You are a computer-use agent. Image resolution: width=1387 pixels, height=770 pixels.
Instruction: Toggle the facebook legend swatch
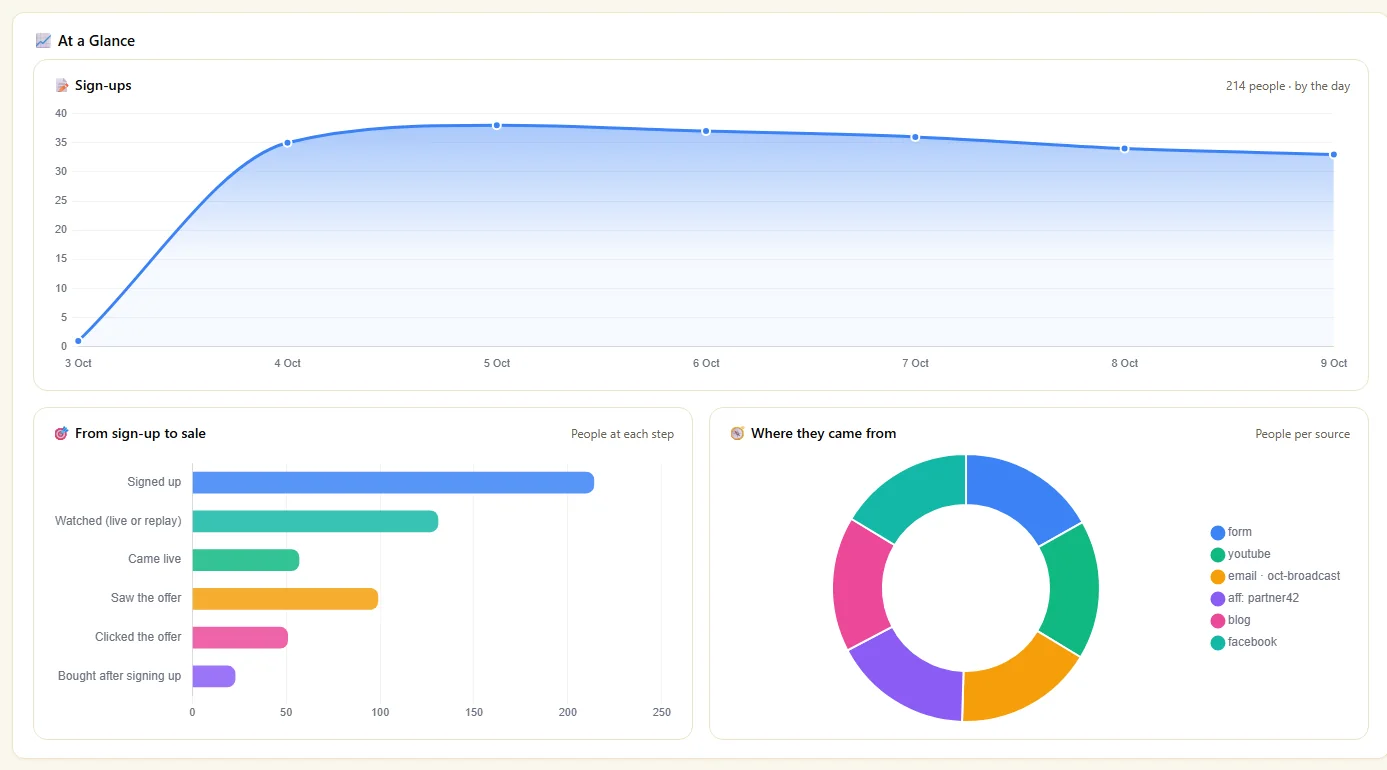[1218, 643]
